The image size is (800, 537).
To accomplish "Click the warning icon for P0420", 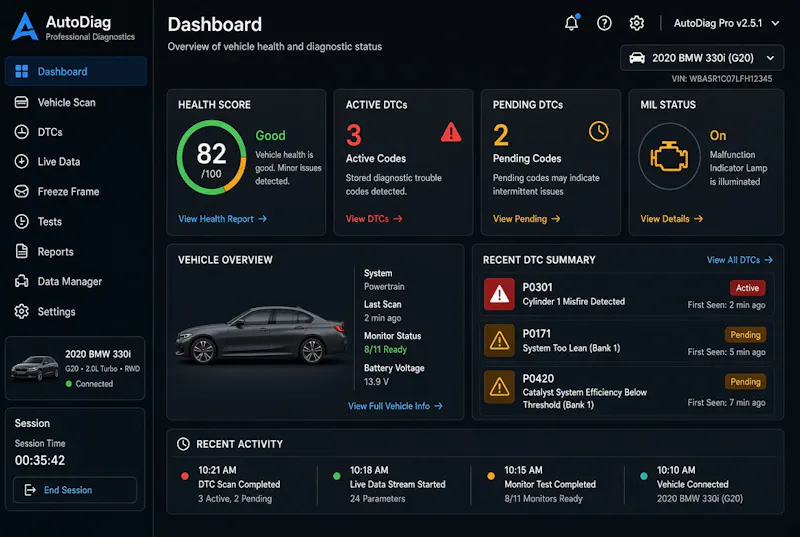I will 499,387.
